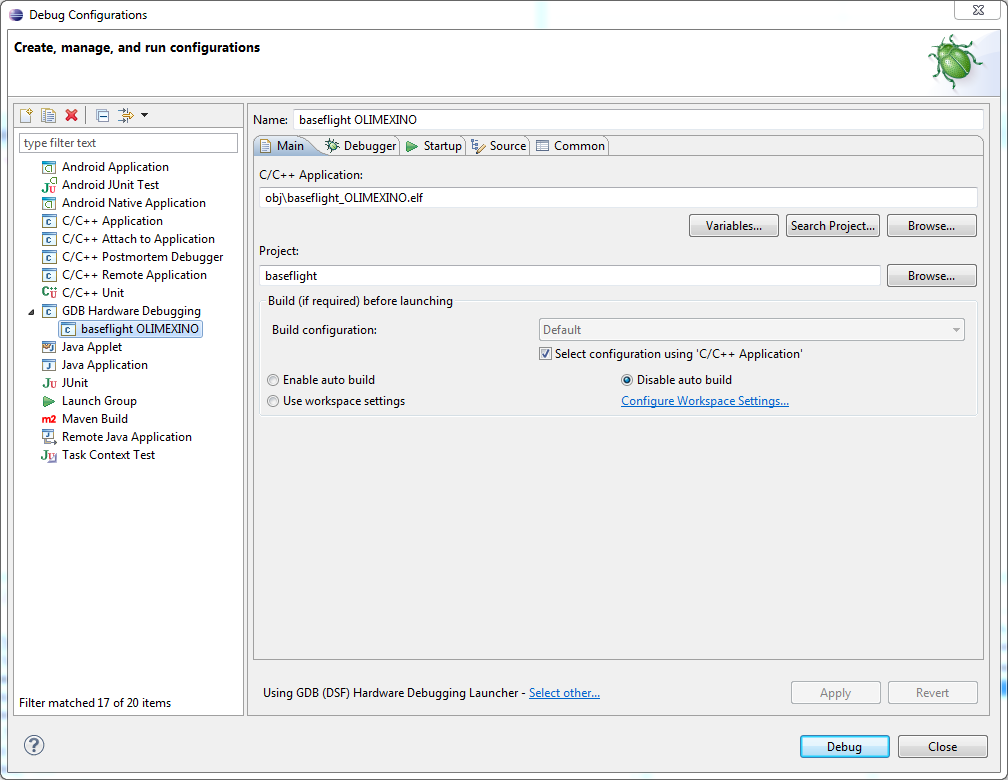Collapse all configuration tree items

click(102, 115)
